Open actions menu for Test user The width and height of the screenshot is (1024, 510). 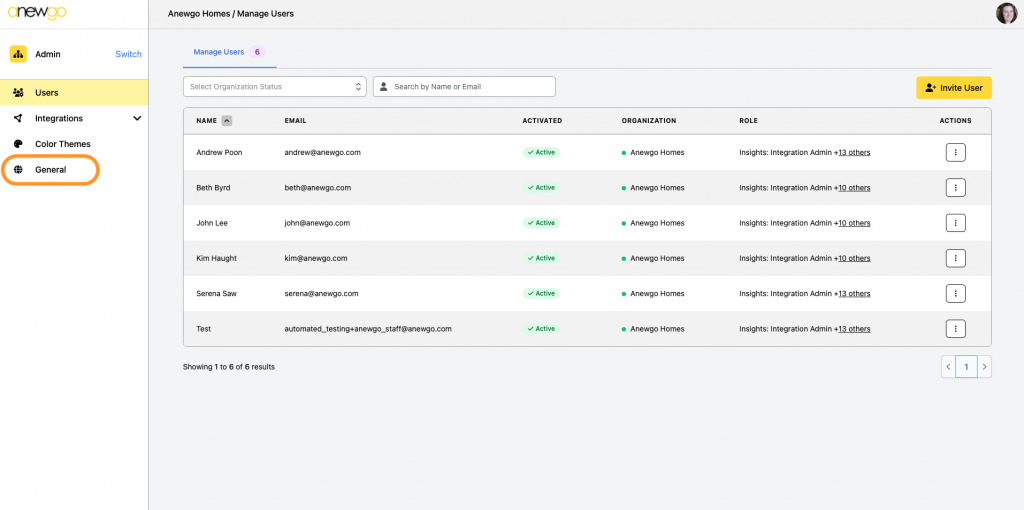955,328
